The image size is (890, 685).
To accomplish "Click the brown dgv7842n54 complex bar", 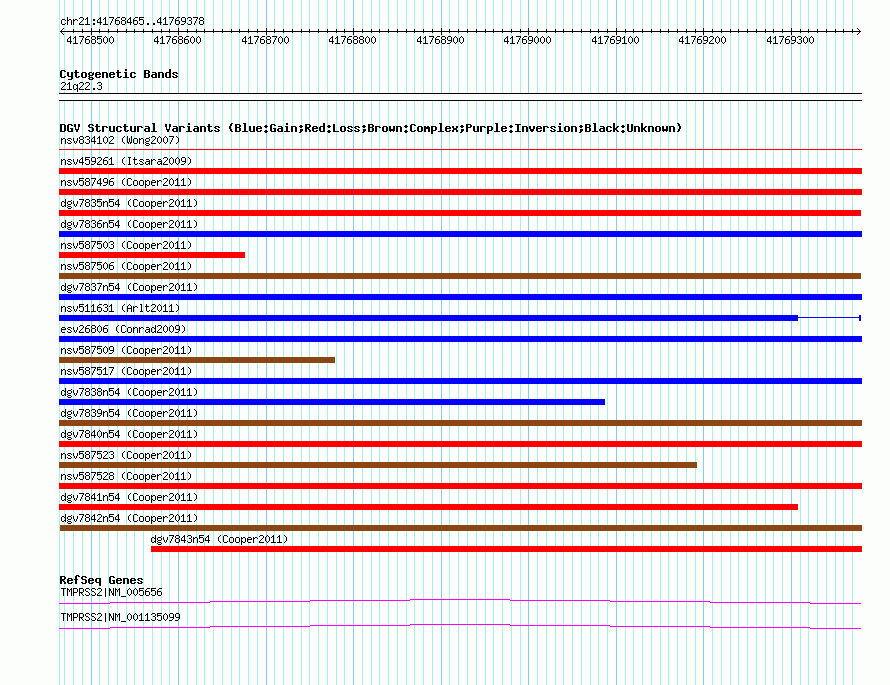I will 460,528.
